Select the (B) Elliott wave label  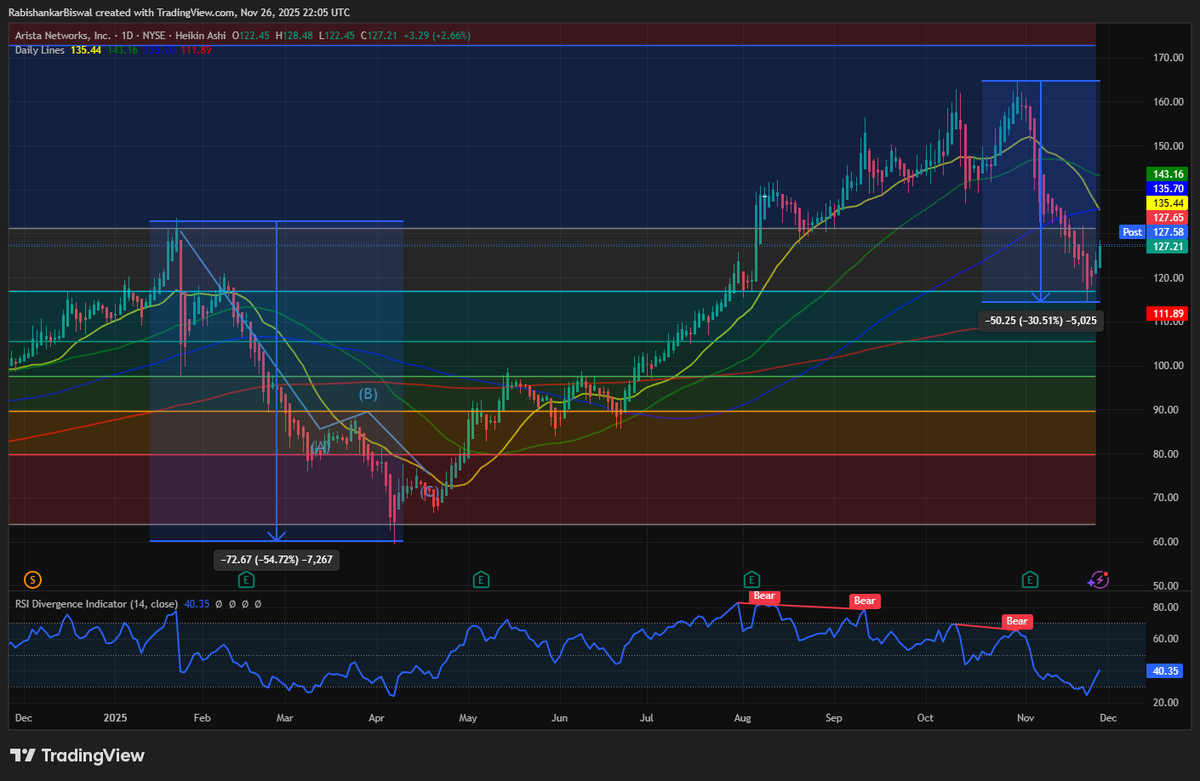[x=368, y=395]
